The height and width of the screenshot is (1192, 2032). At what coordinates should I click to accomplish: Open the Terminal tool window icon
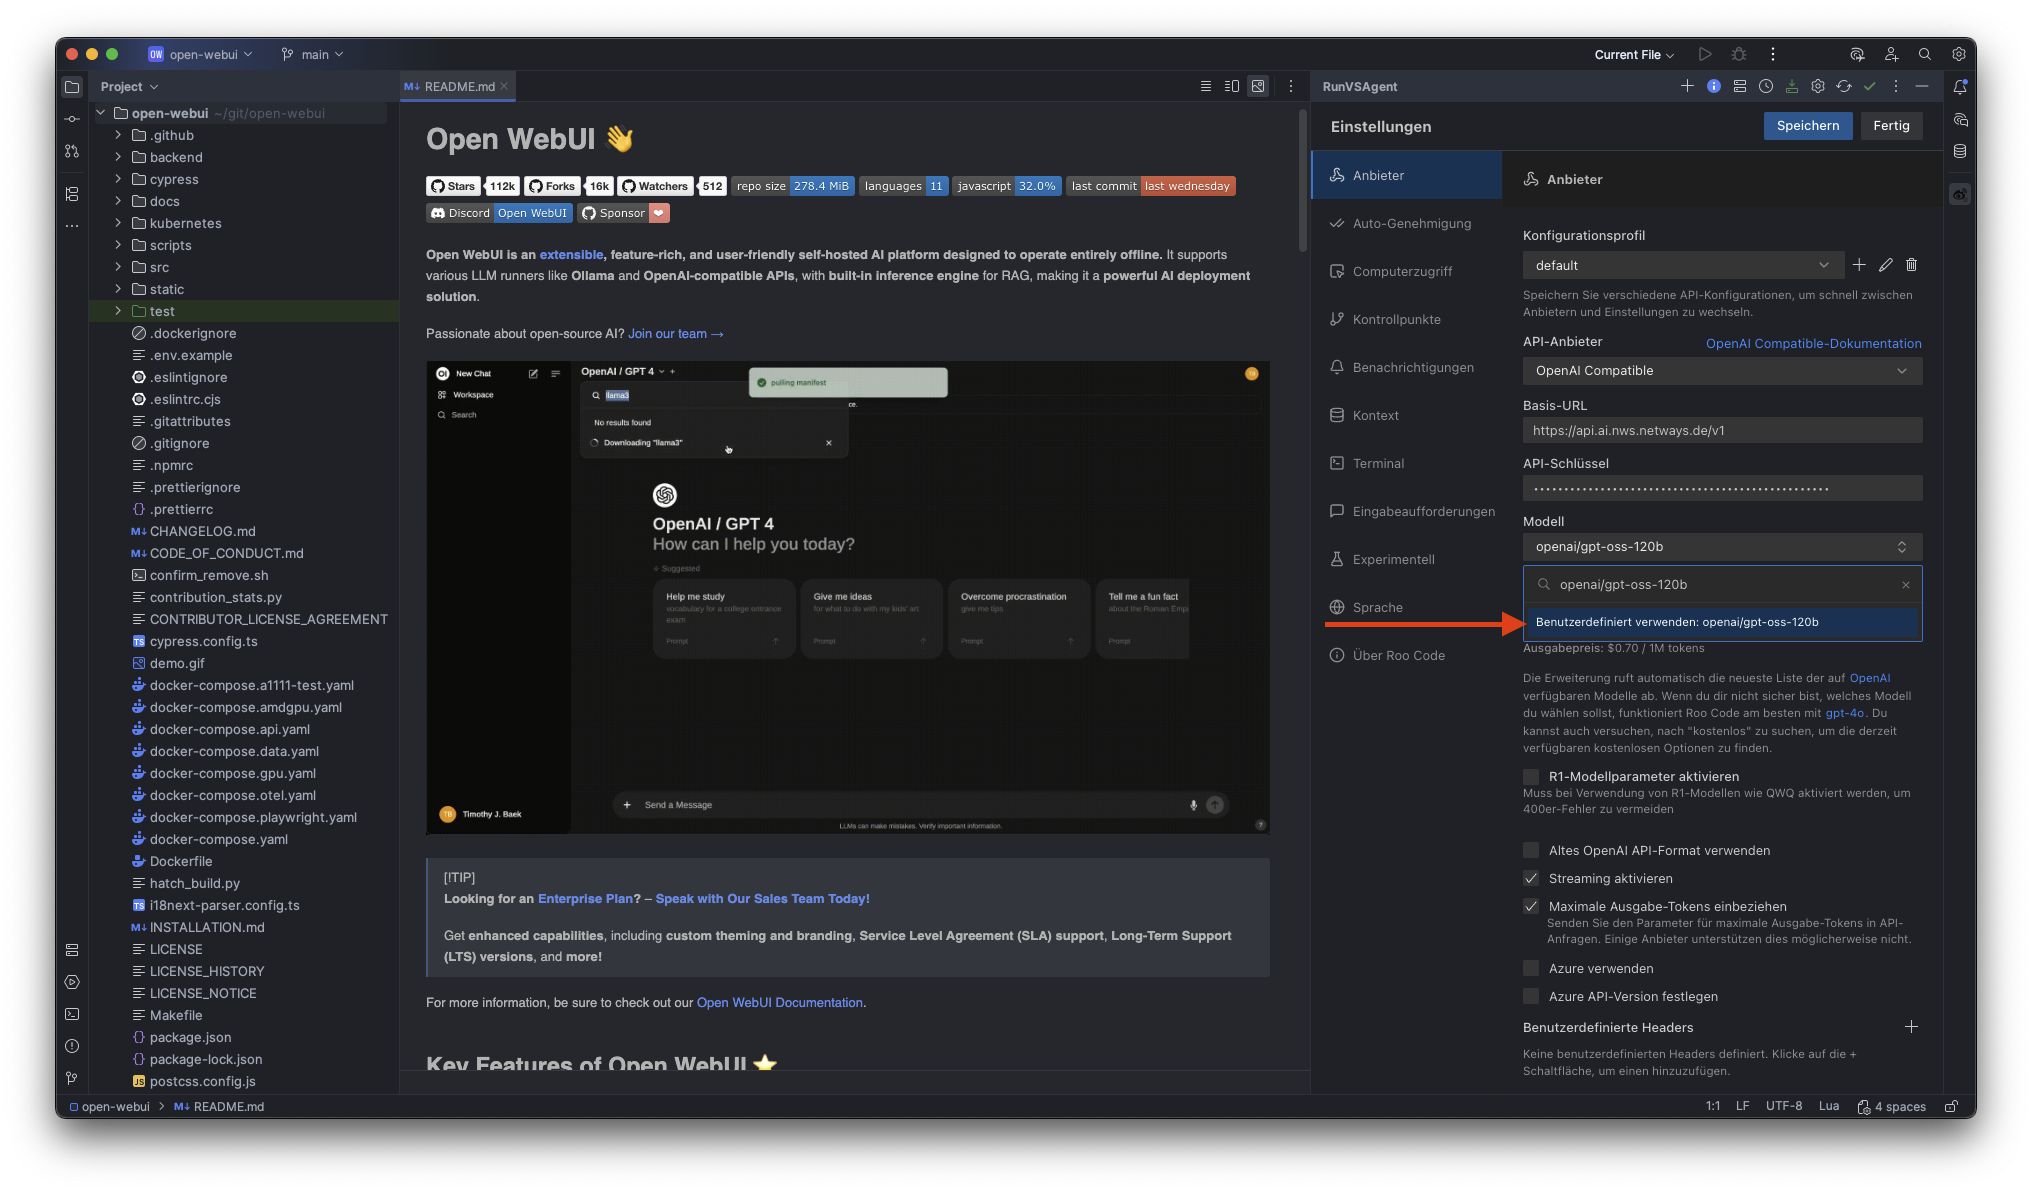72,1014
